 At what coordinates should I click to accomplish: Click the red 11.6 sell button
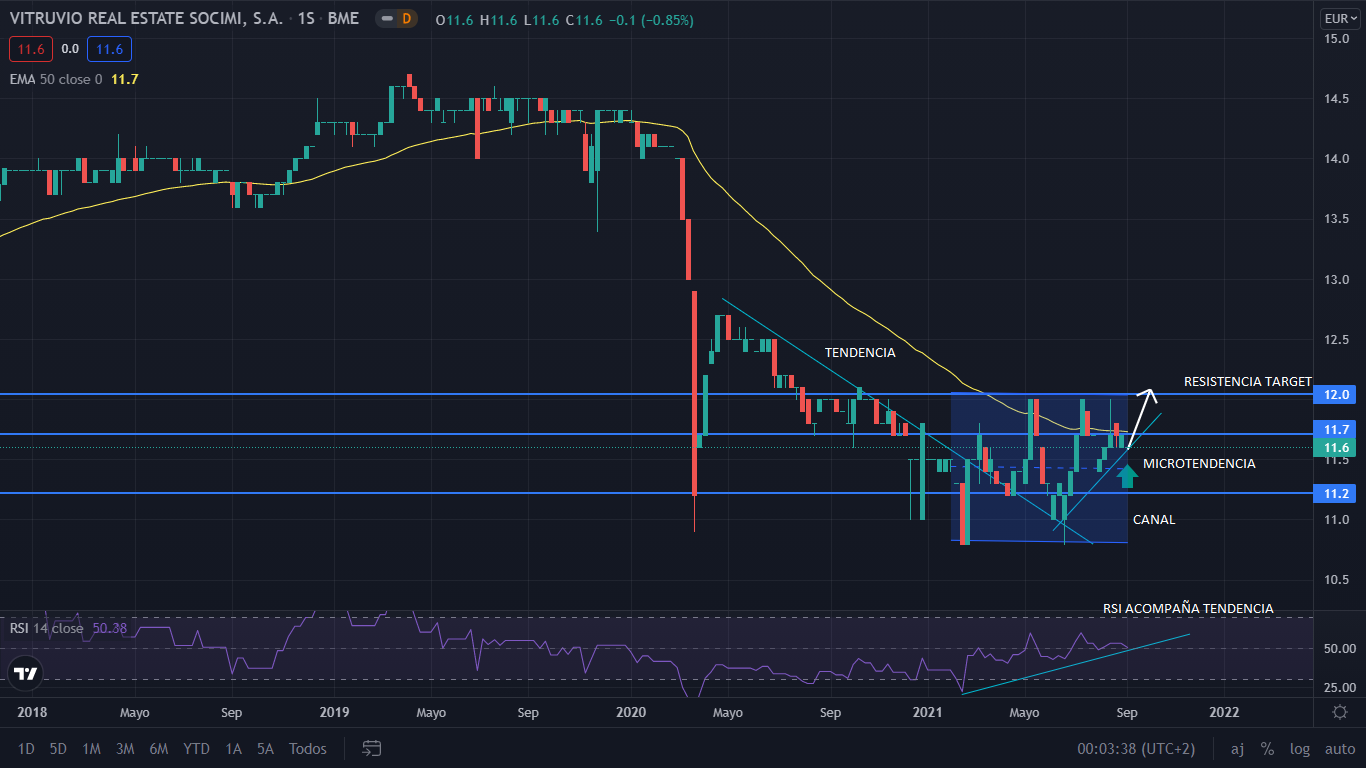[x=29, y=49]
